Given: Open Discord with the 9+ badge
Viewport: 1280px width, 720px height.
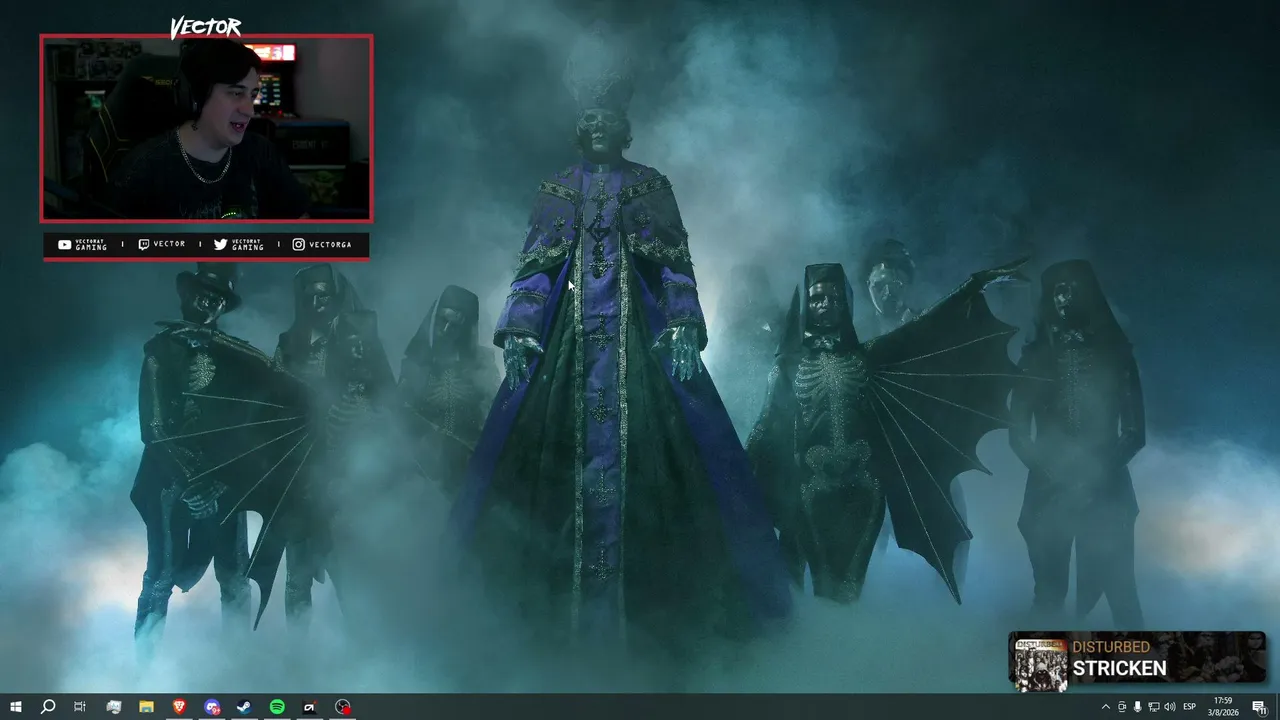Looking at the screenshot, I should click(212, 707).
